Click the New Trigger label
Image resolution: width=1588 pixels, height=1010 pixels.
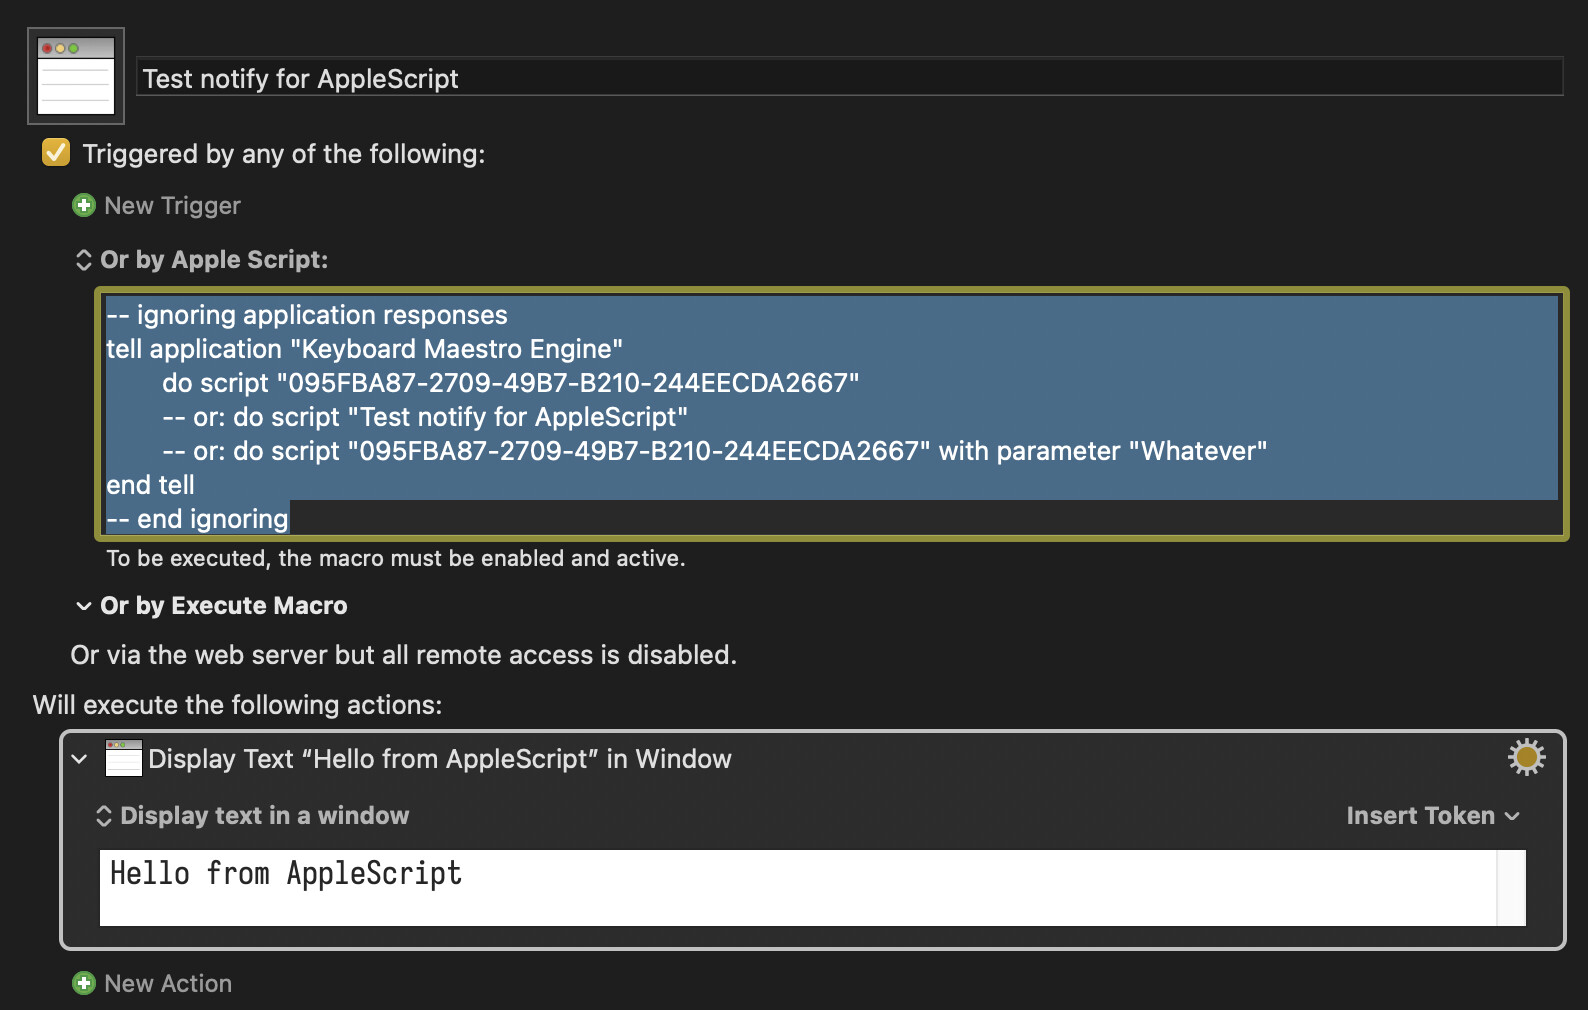pos(172,205)
